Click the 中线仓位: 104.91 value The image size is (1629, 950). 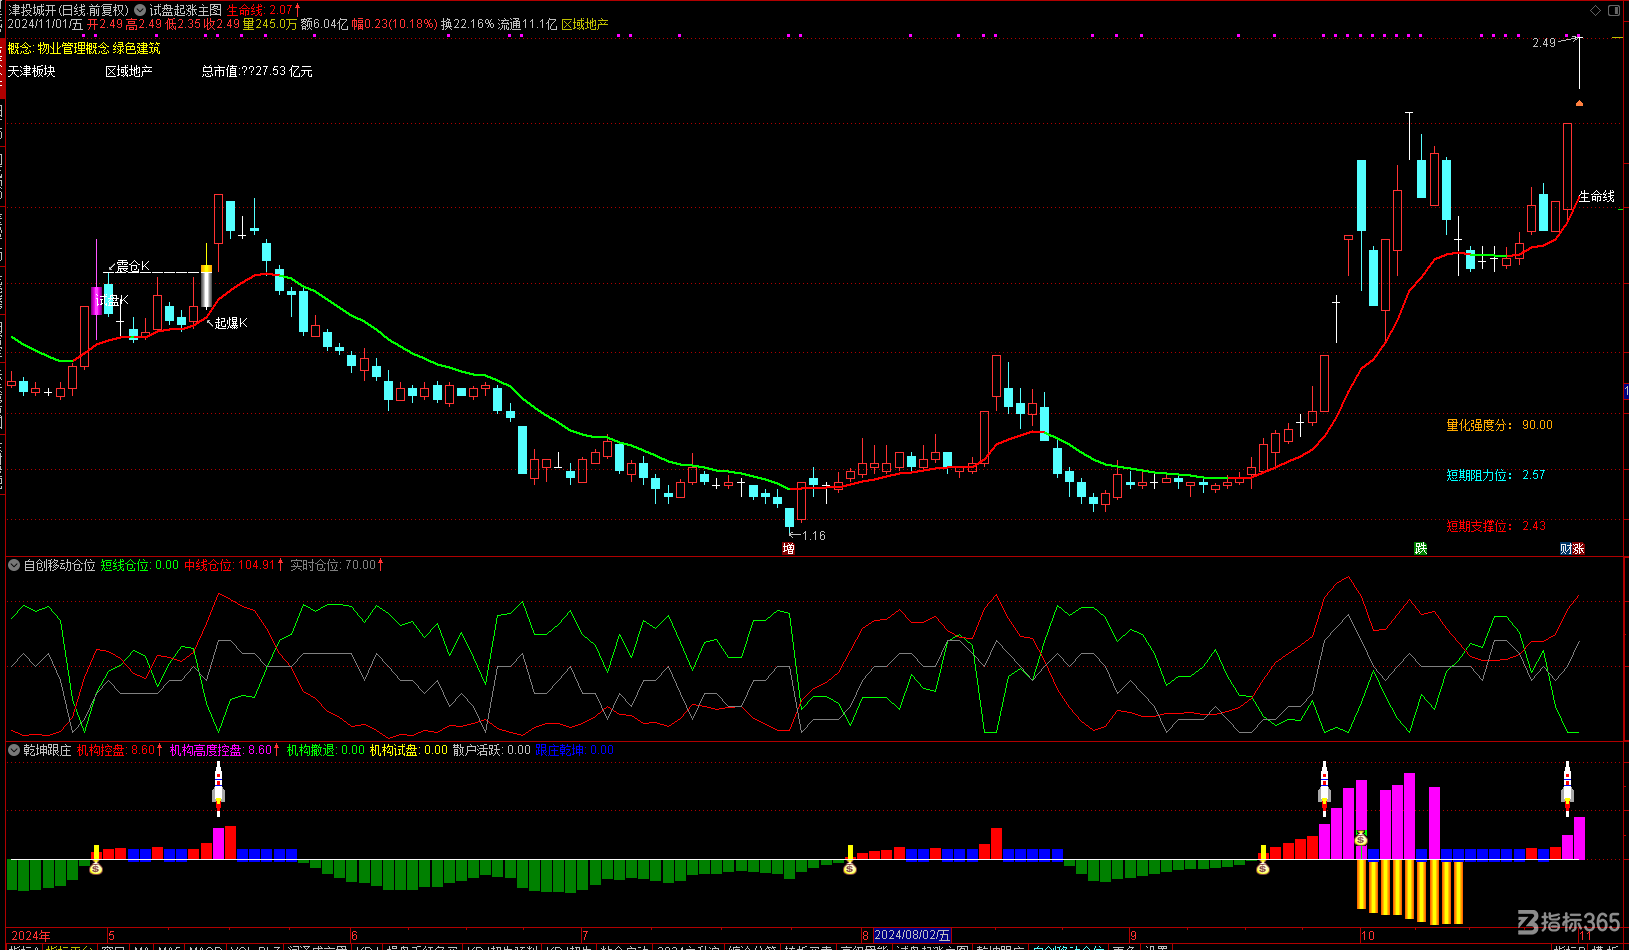tap(234, 565)
